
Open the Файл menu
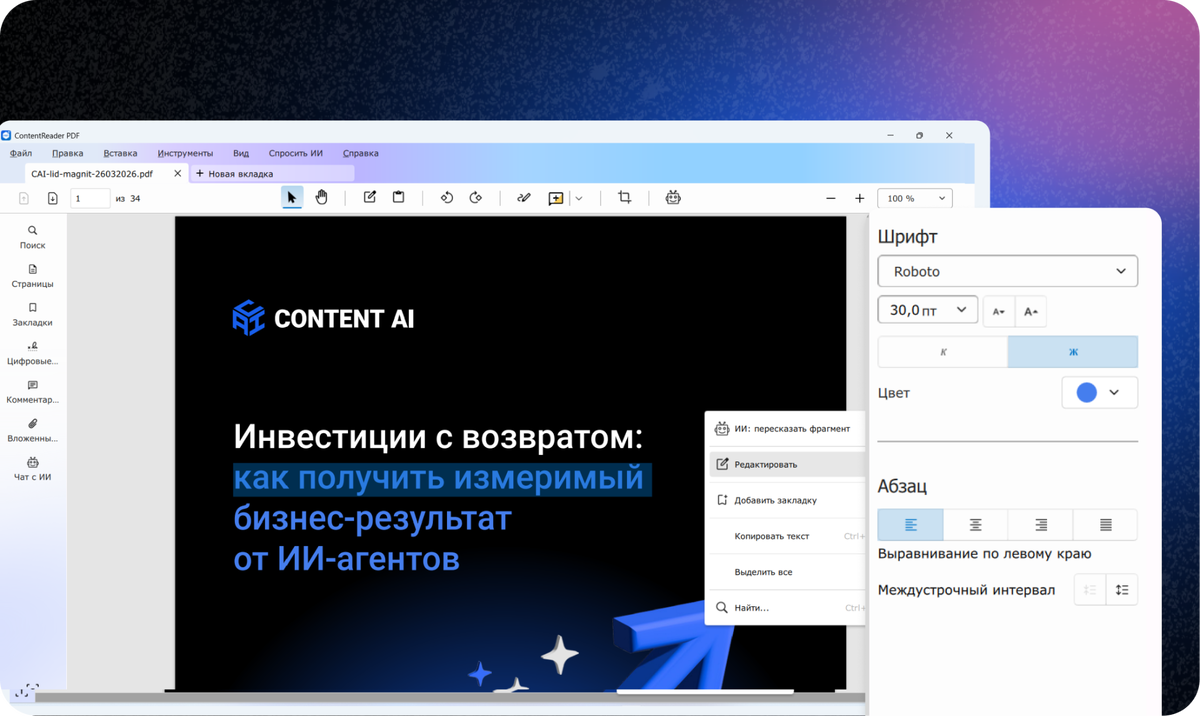coord(21,153)
